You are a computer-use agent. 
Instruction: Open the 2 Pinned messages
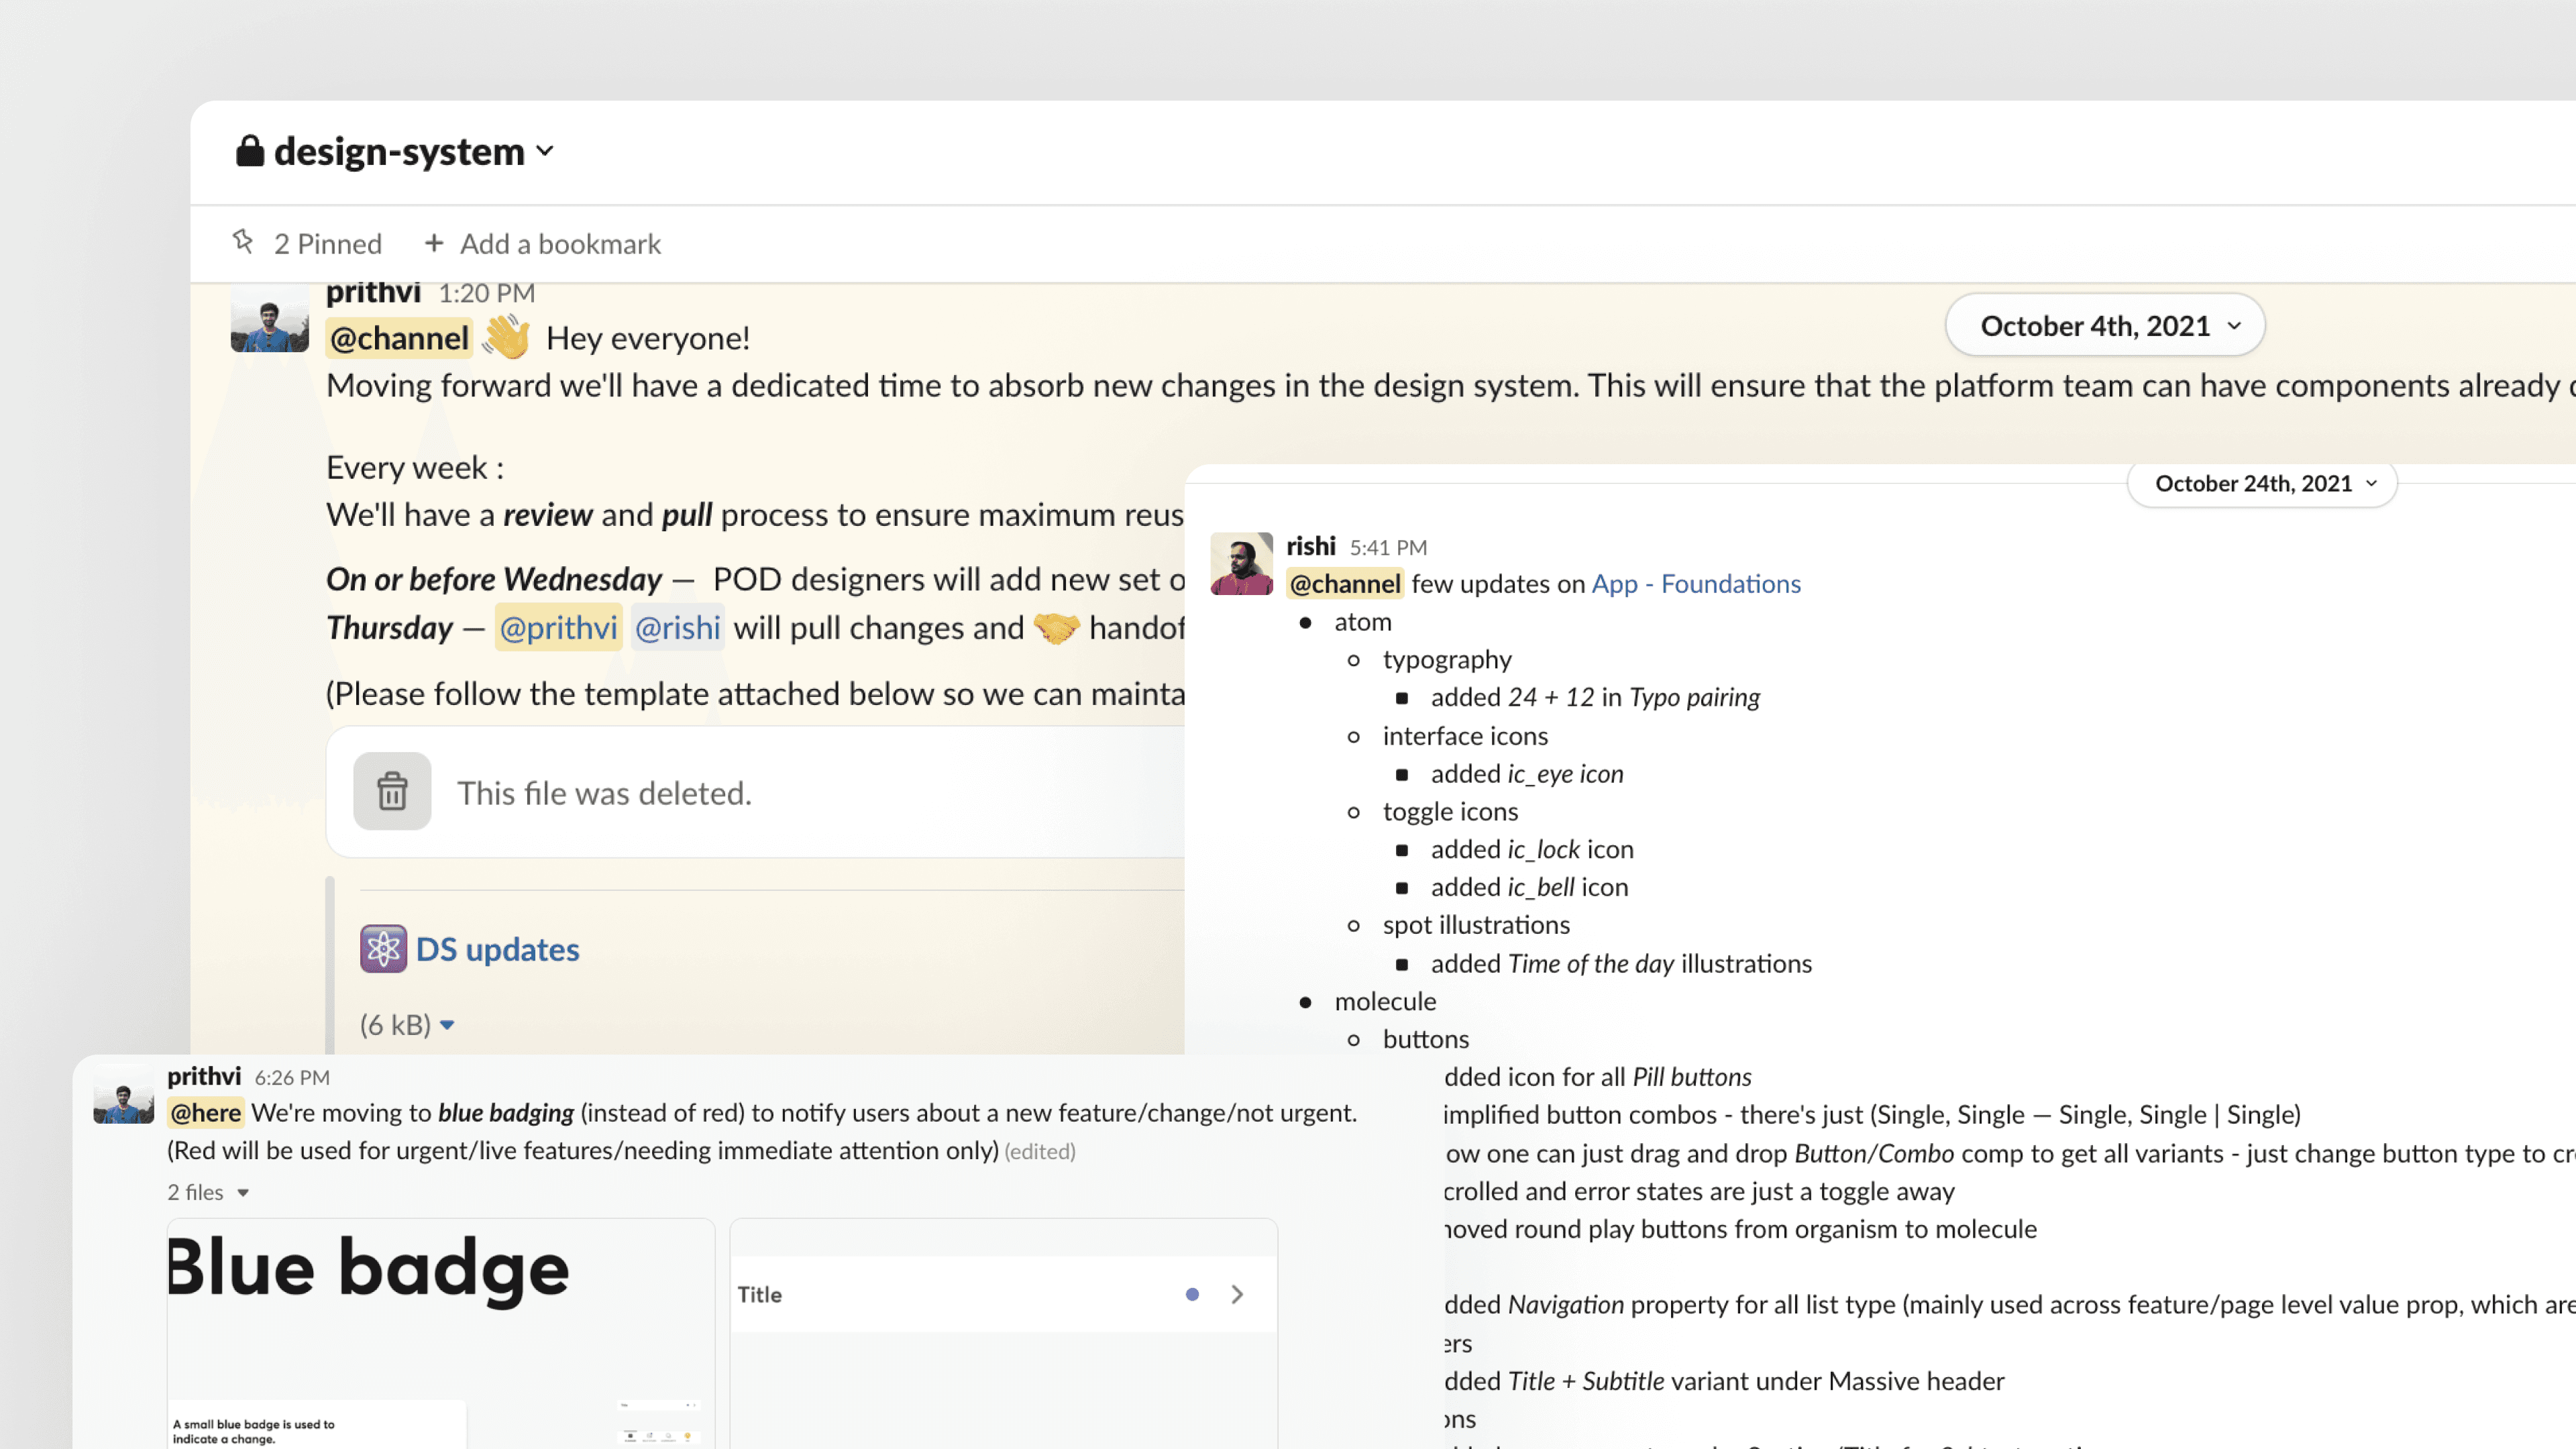(327, 244)
